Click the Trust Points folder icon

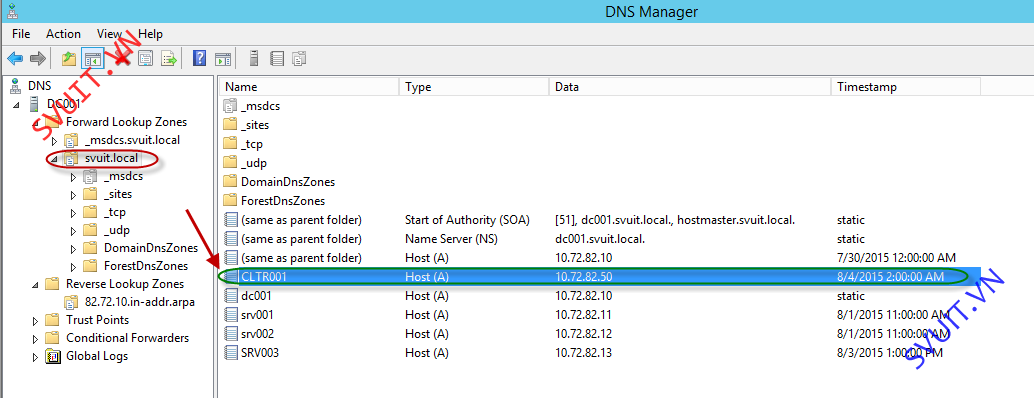click(52, 320)
